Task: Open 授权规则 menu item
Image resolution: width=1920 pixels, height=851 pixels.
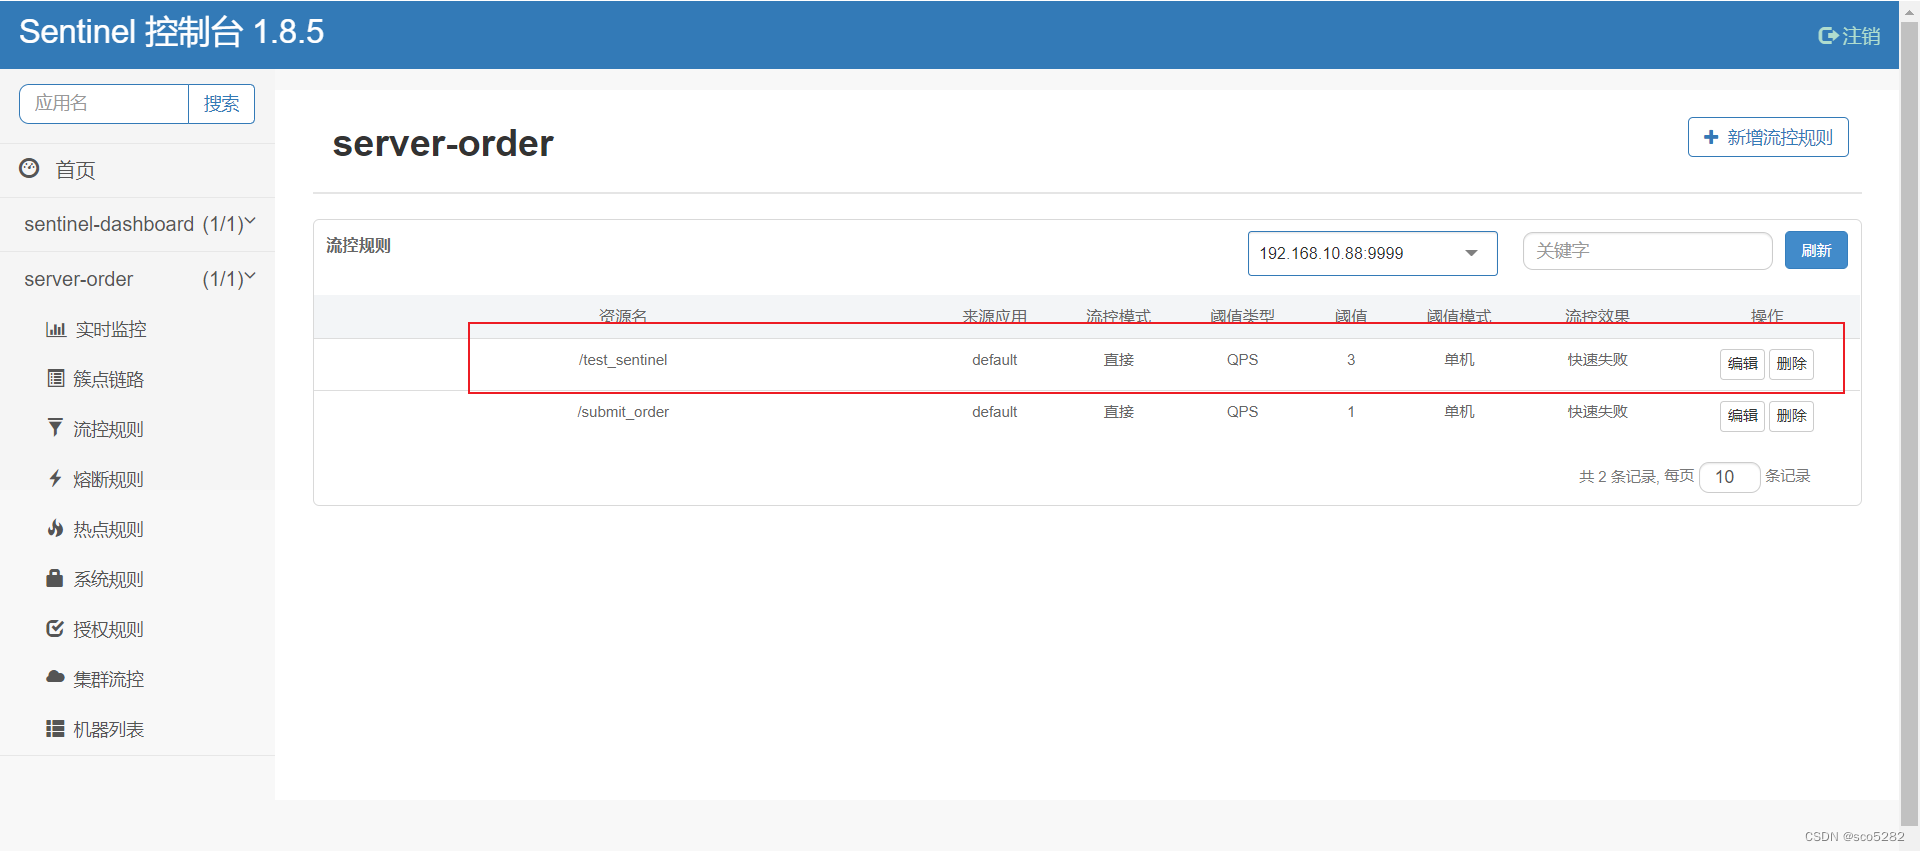Action: 108,629
